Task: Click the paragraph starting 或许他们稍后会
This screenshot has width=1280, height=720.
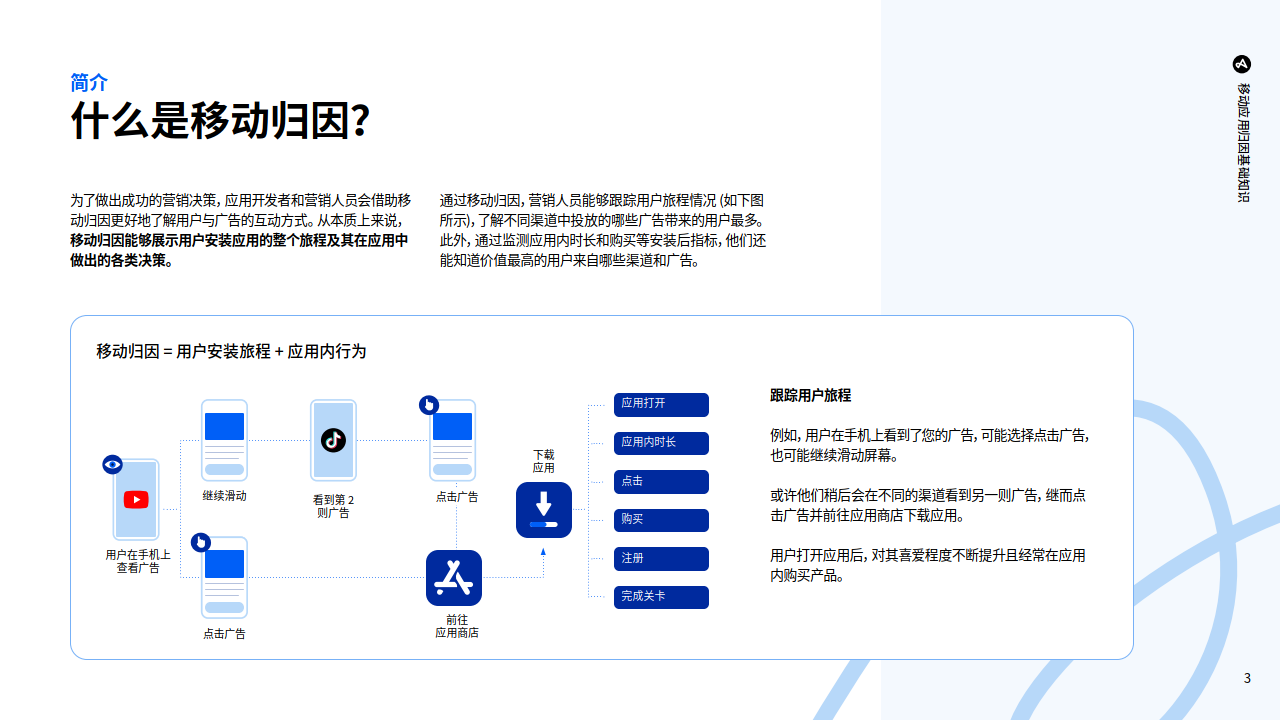Action: 928,505
